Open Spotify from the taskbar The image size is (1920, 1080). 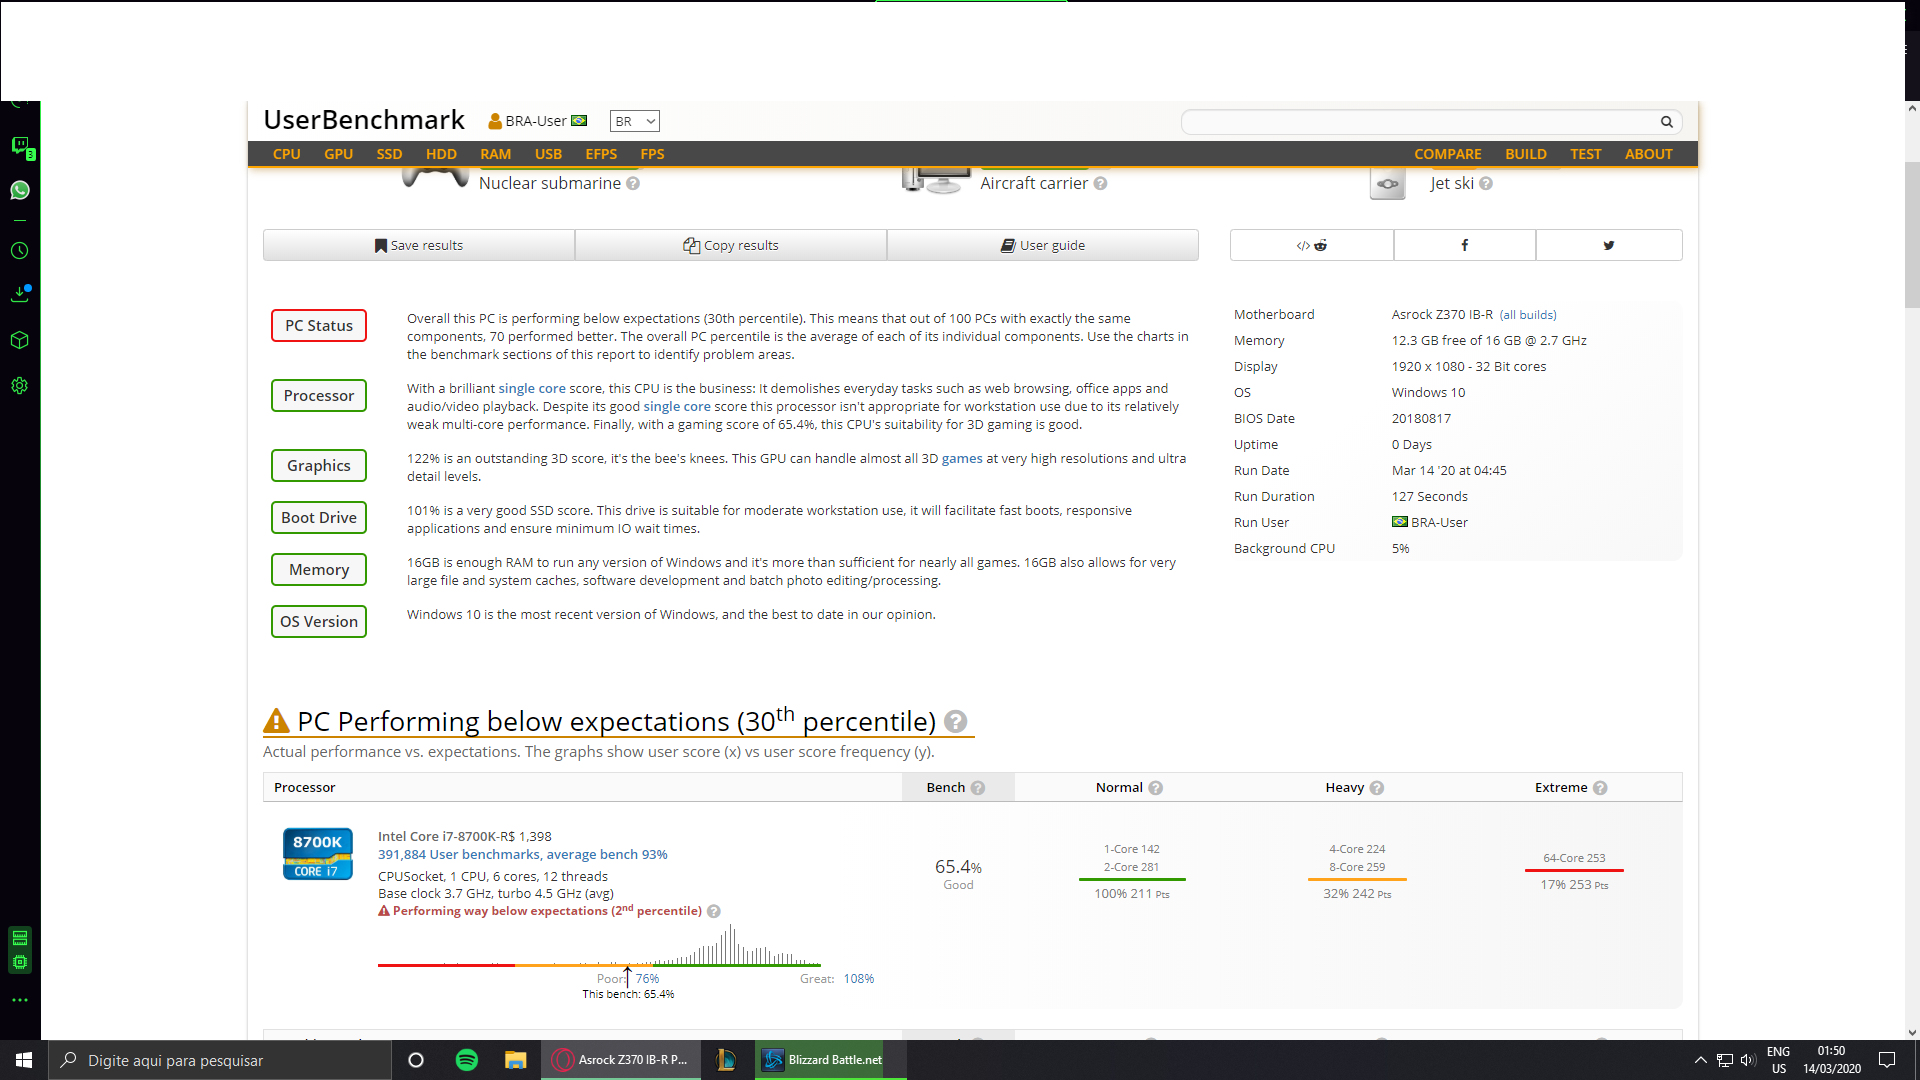[466, 1060]
